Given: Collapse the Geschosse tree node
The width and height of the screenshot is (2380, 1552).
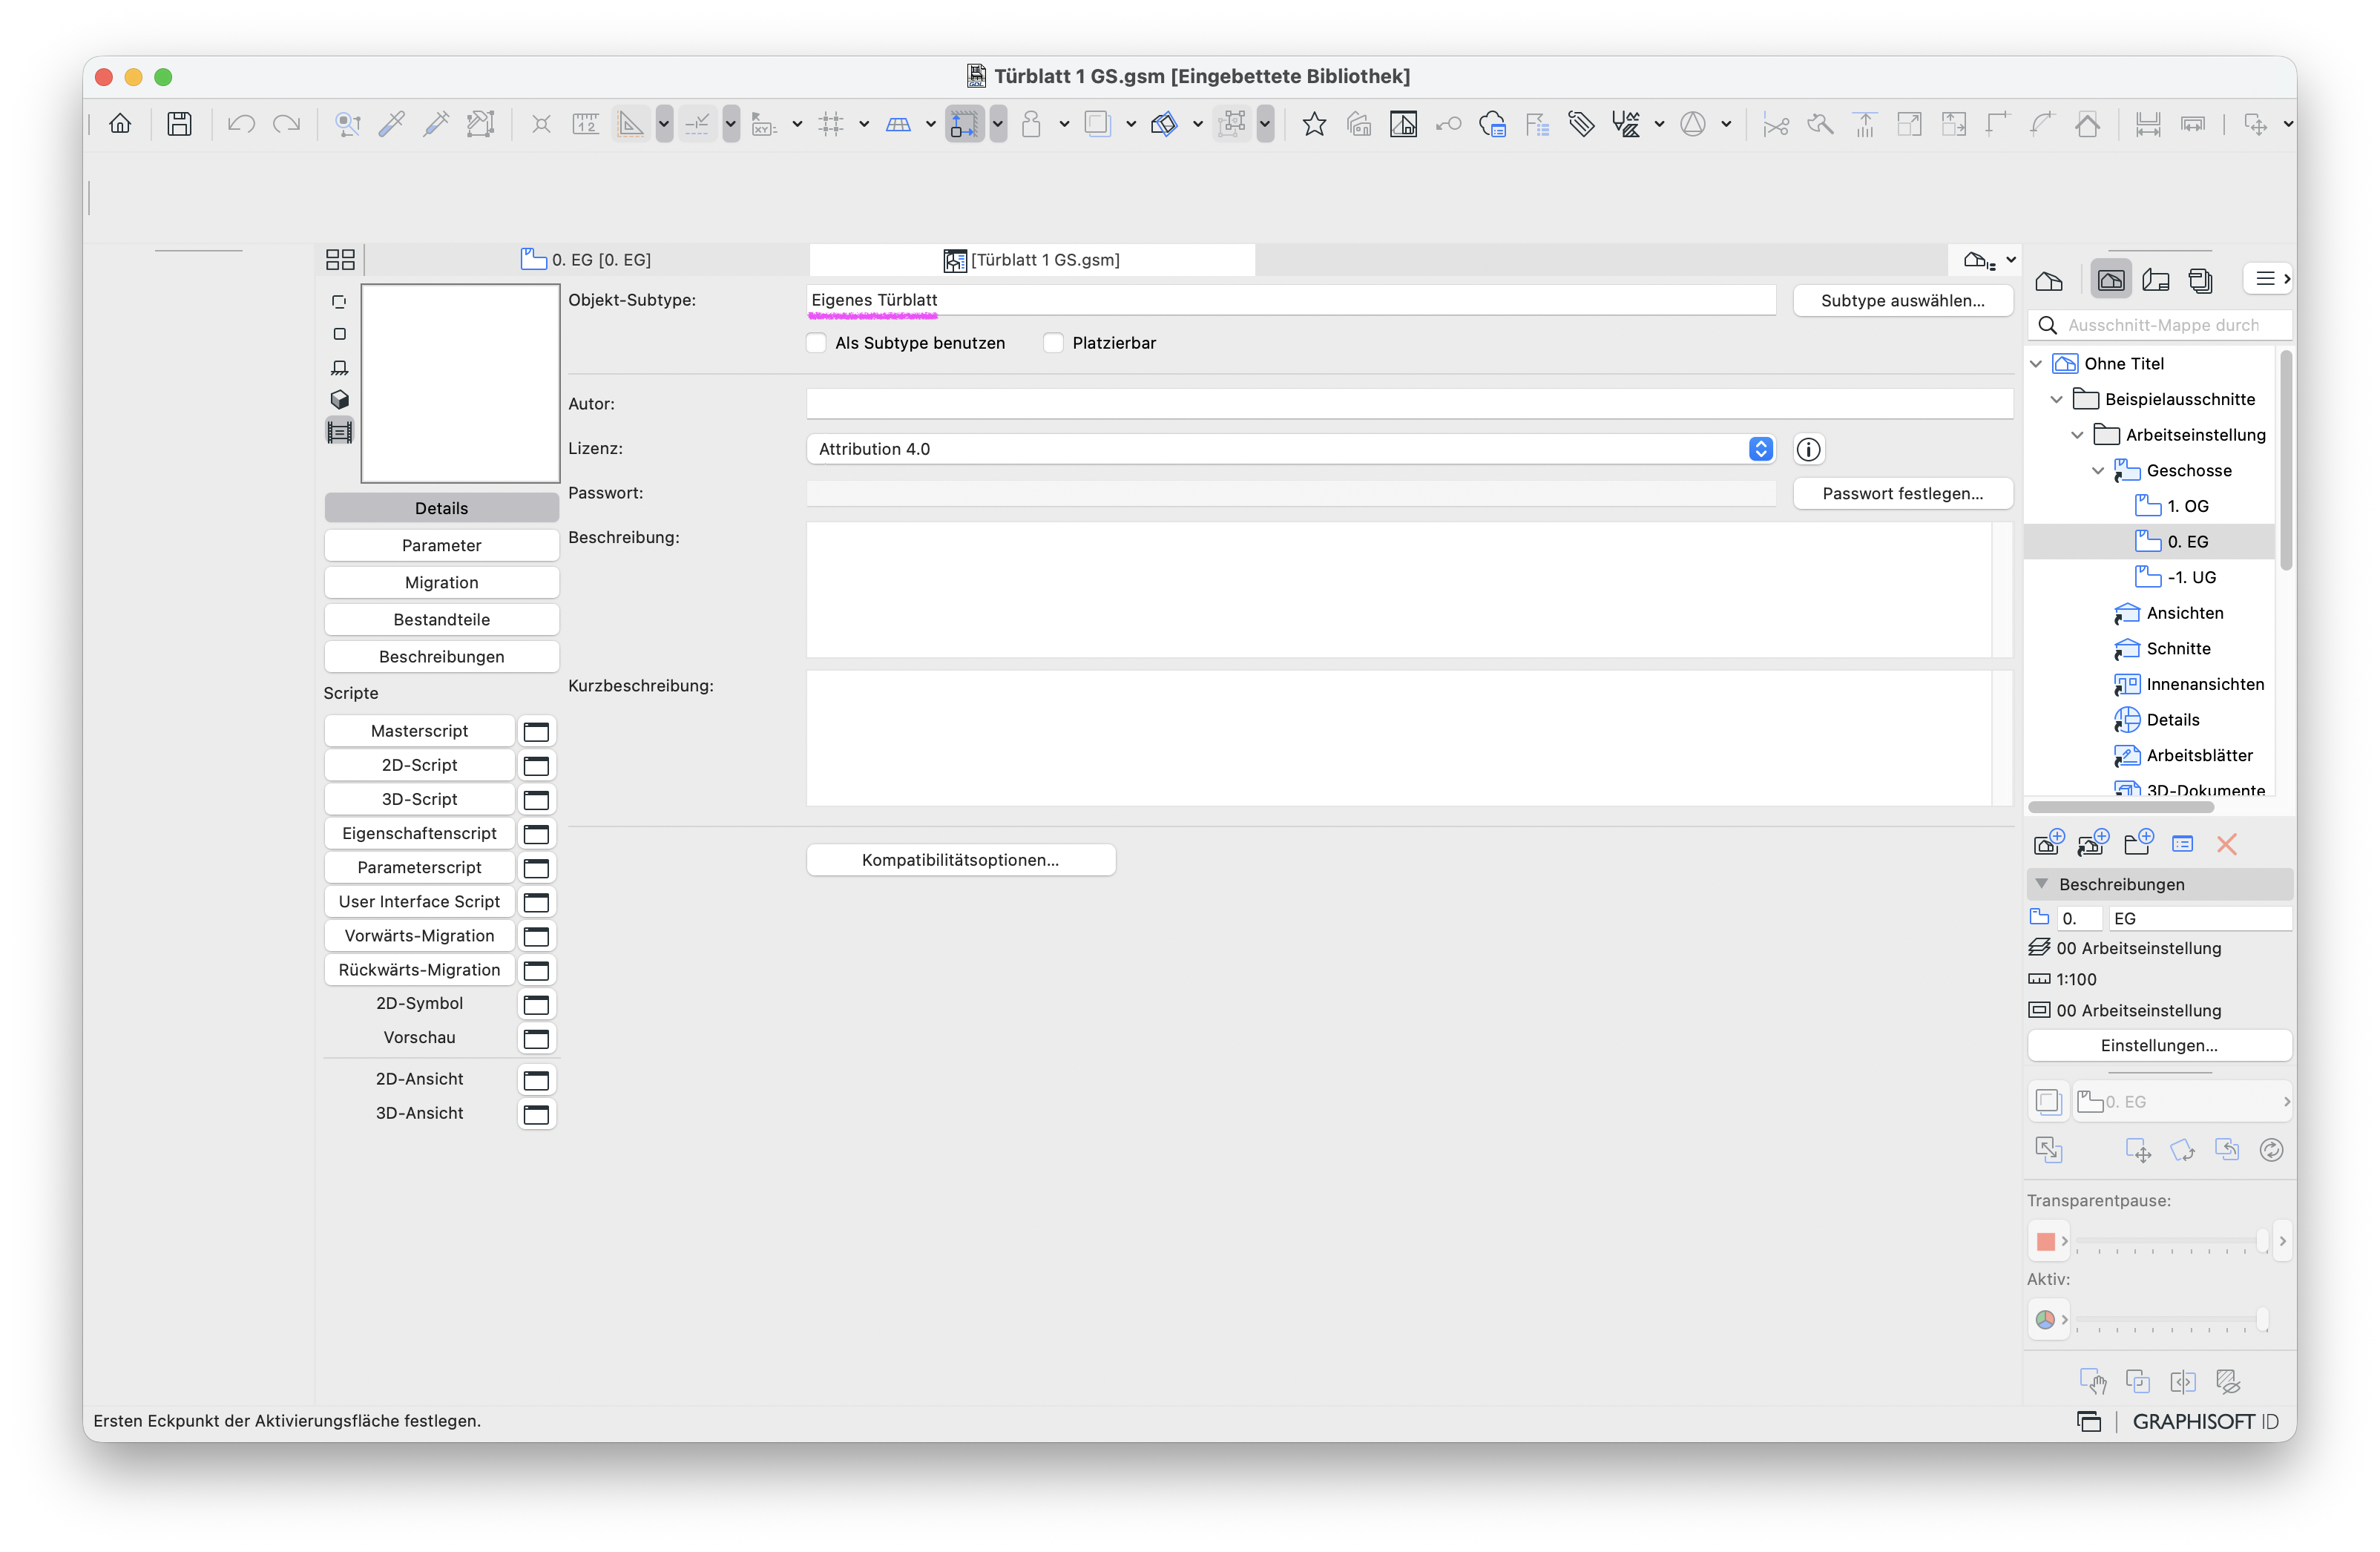Looking at the screenshot, I should click(2098, 471).
